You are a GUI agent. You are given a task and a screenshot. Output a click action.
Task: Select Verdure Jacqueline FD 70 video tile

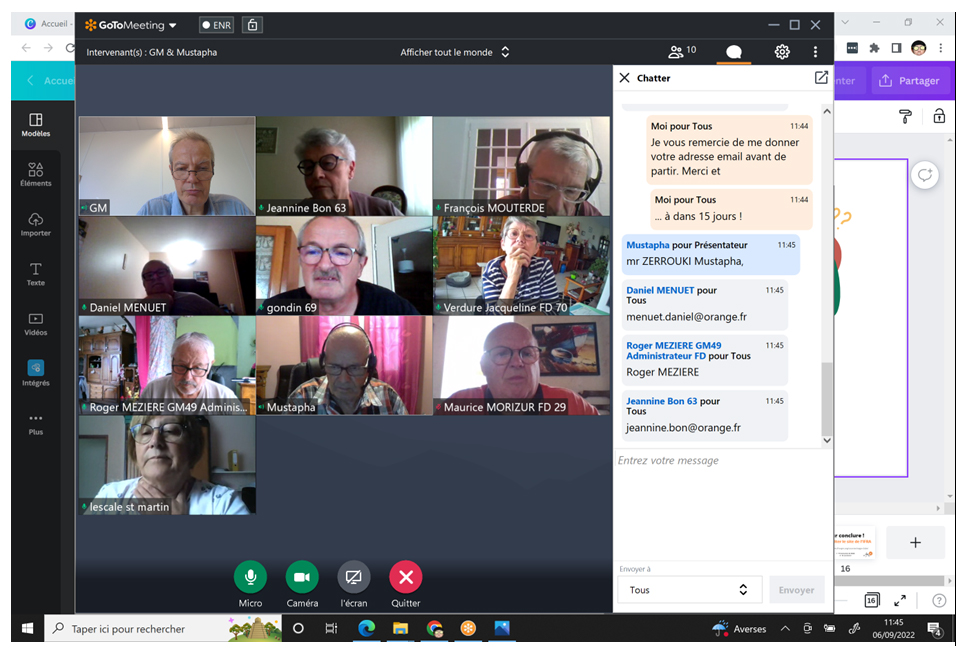click(522, 266)
